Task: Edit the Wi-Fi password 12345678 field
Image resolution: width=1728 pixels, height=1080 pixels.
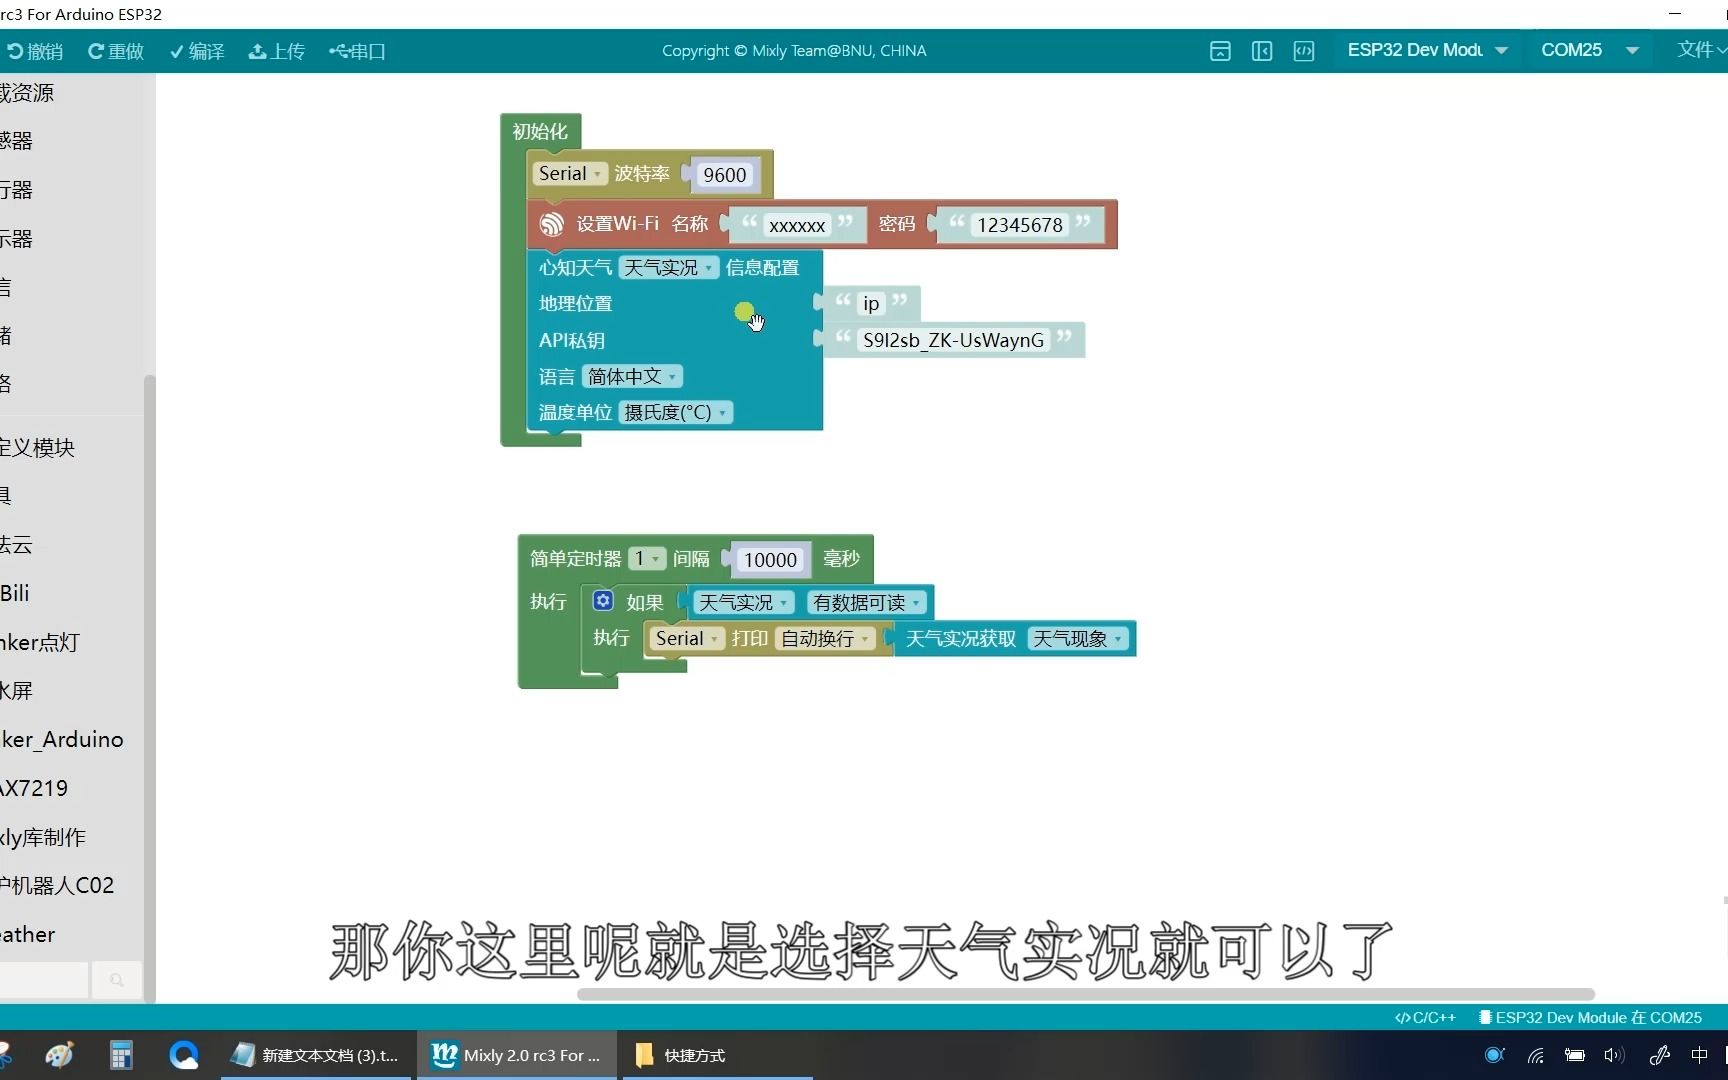Action: [x=1020, y=225]
